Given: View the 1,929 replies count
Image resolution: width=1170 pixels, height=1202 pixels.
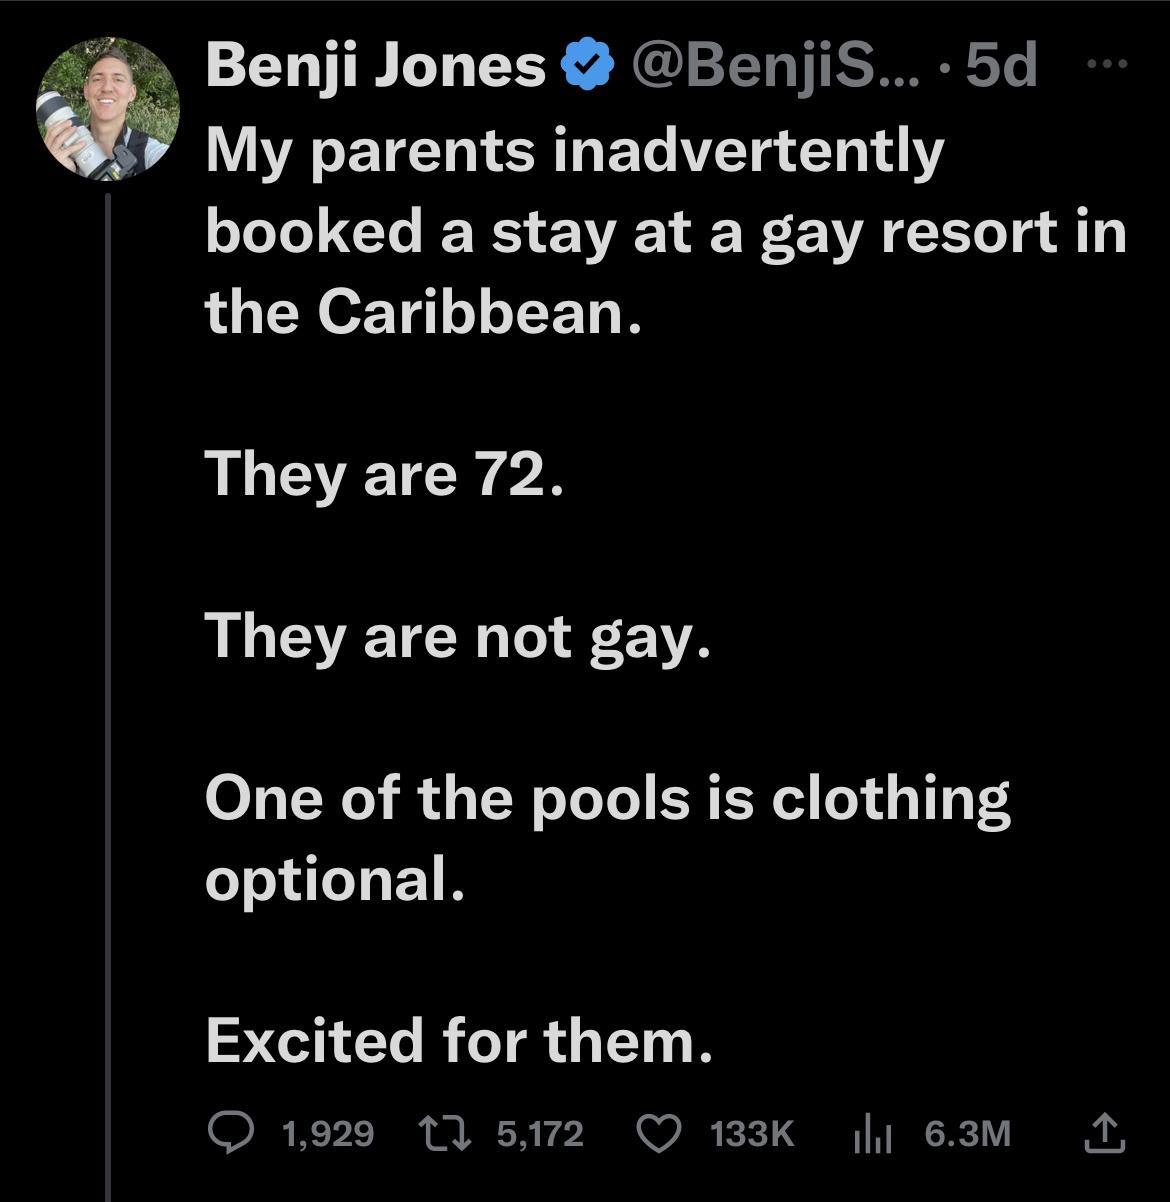Looking at the screenshot, I should click(325, 1133).
